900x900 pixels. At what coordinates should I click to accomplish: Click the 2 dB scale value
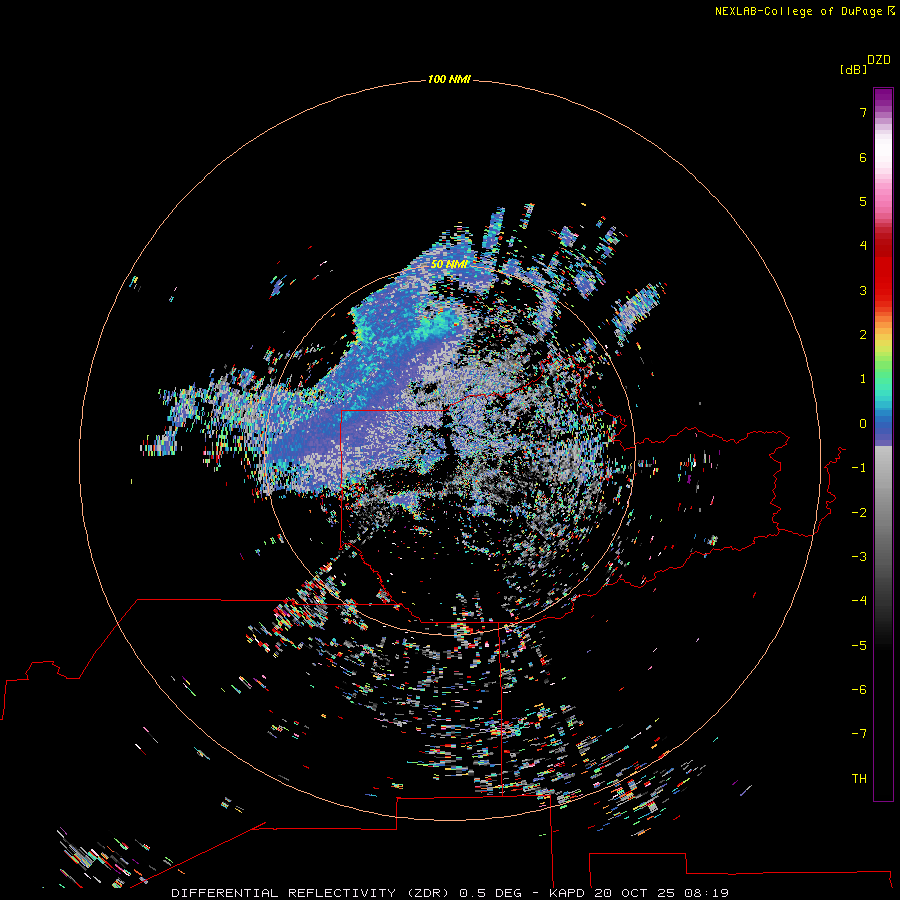(x=863, y=335)
